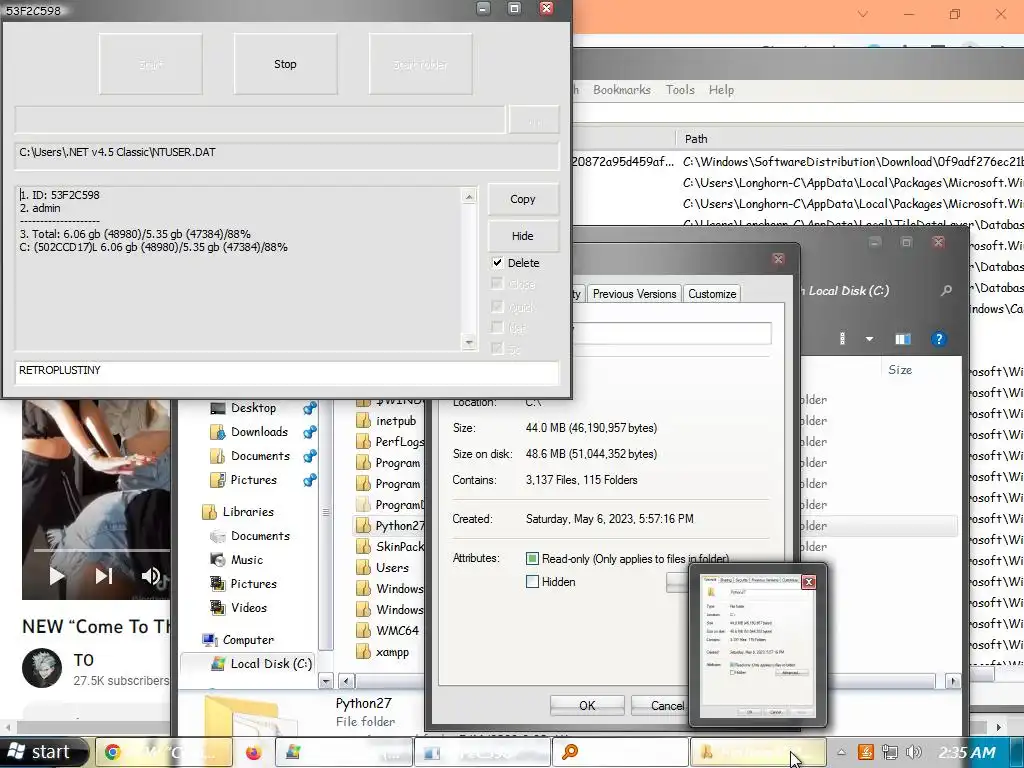This screenshot has height=768, width=1024.
Task: Click the log box scroll-down arrow
Action: 469,342
